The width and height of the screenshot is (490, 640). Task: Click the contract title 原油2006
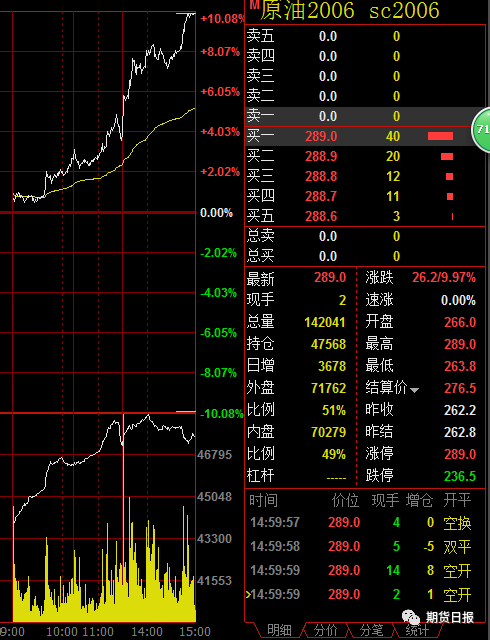[307, 11]
